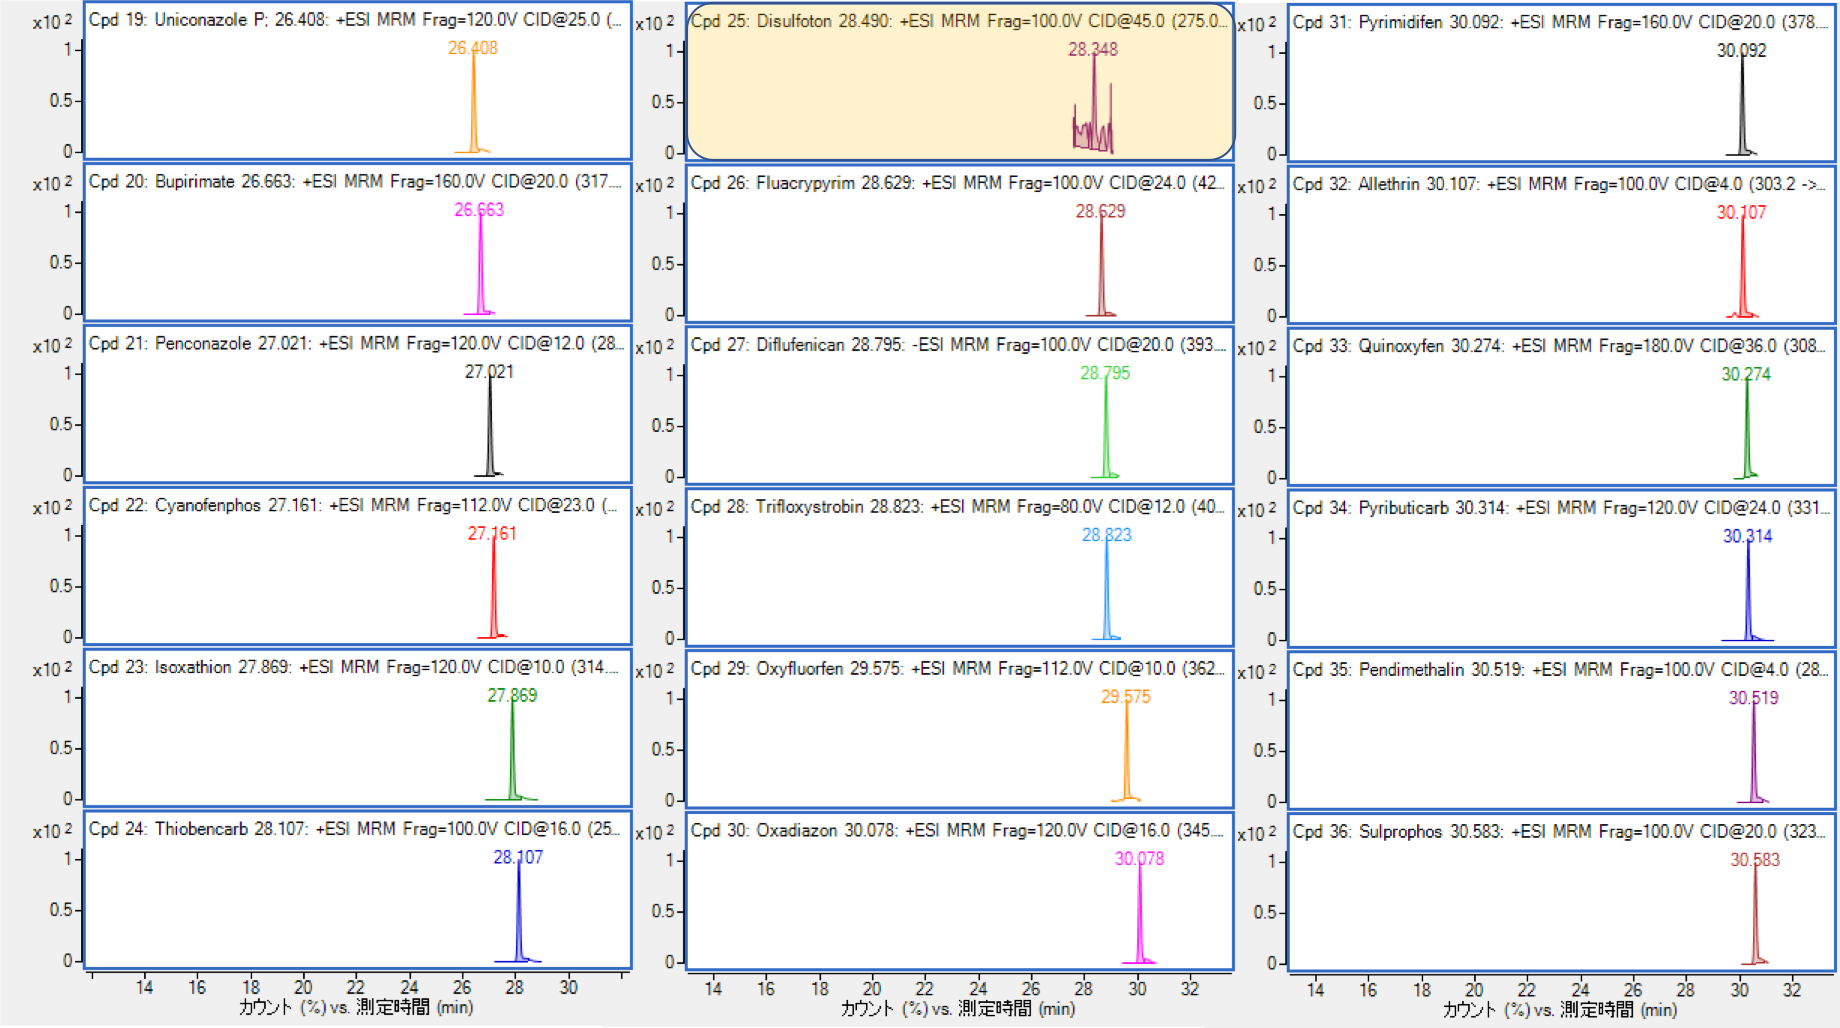Click the 28.348 peak label for Disulfoton

[x=1093, y=50]
